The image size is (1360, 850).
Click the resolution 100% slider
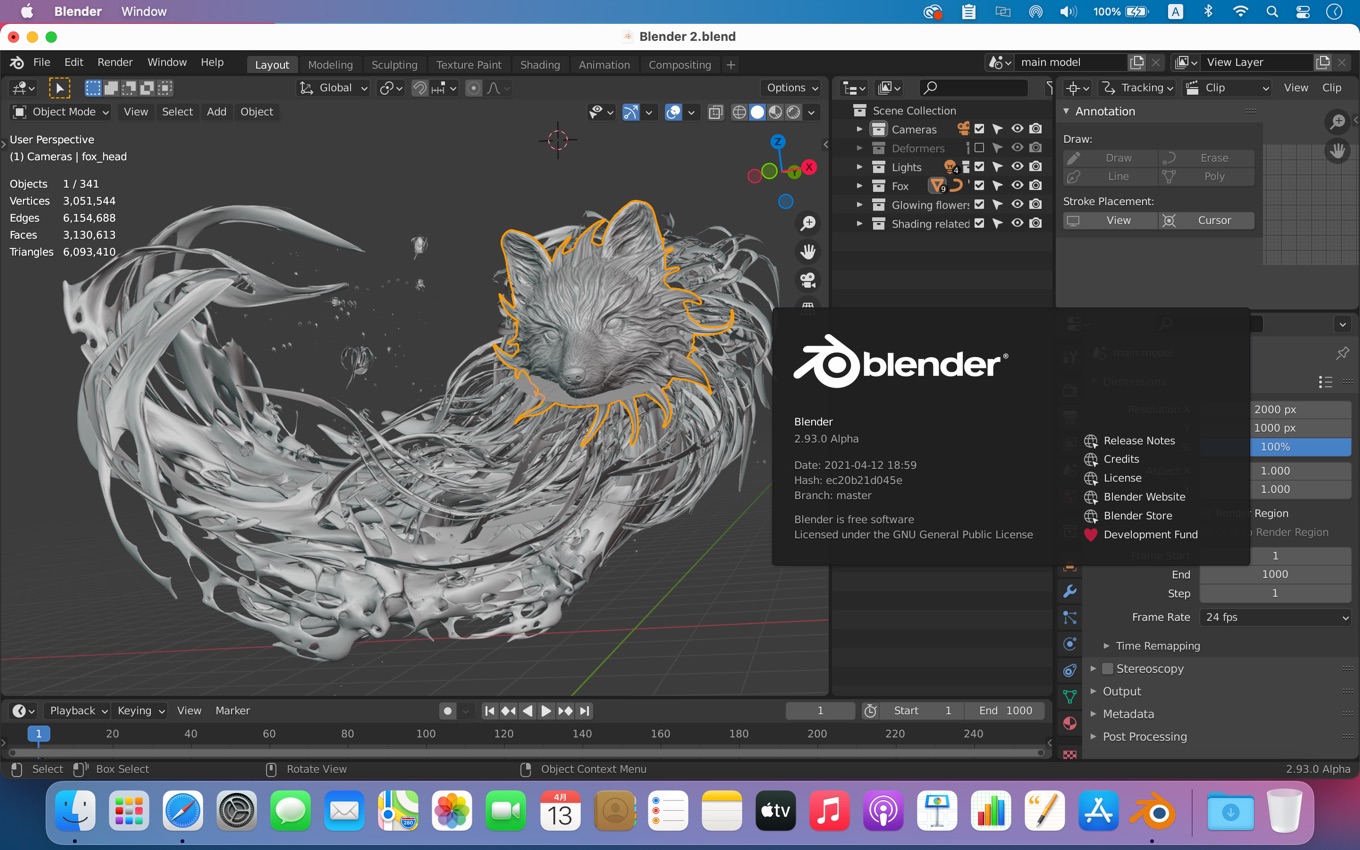(x=1275, y=447)
